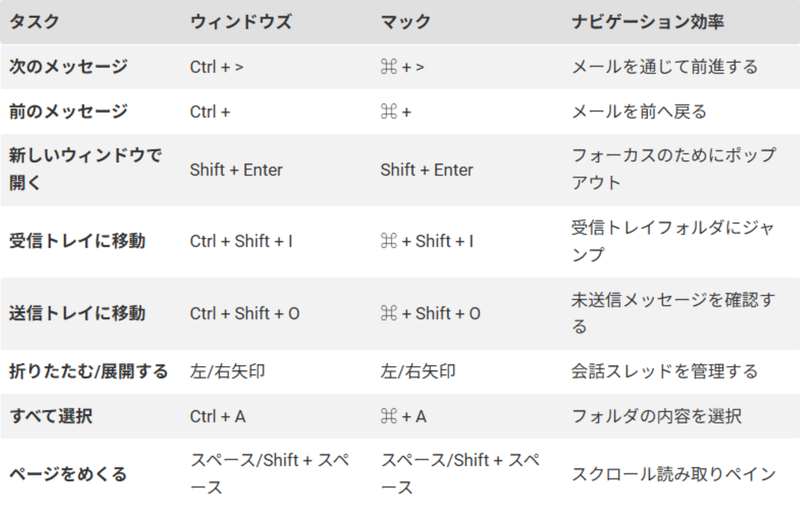Click "左/右矢印" in the マック column
The width and height of the screenshot is (800, 508).
click(418, 372)
